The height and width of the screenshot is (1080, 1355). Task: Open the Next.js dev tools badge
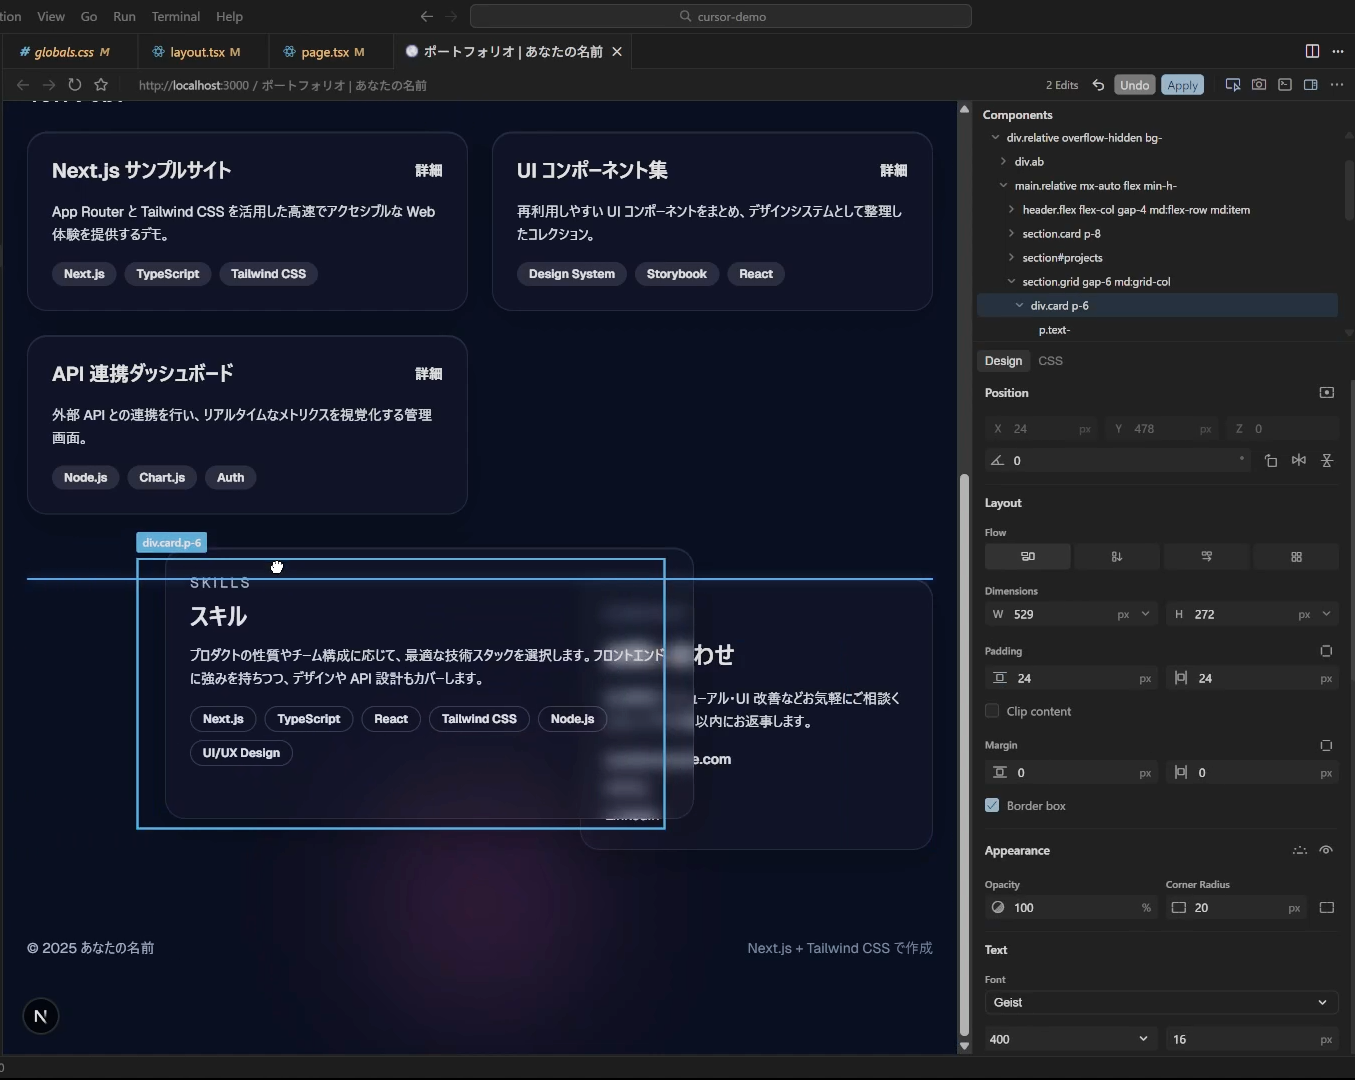(41, 1017)
